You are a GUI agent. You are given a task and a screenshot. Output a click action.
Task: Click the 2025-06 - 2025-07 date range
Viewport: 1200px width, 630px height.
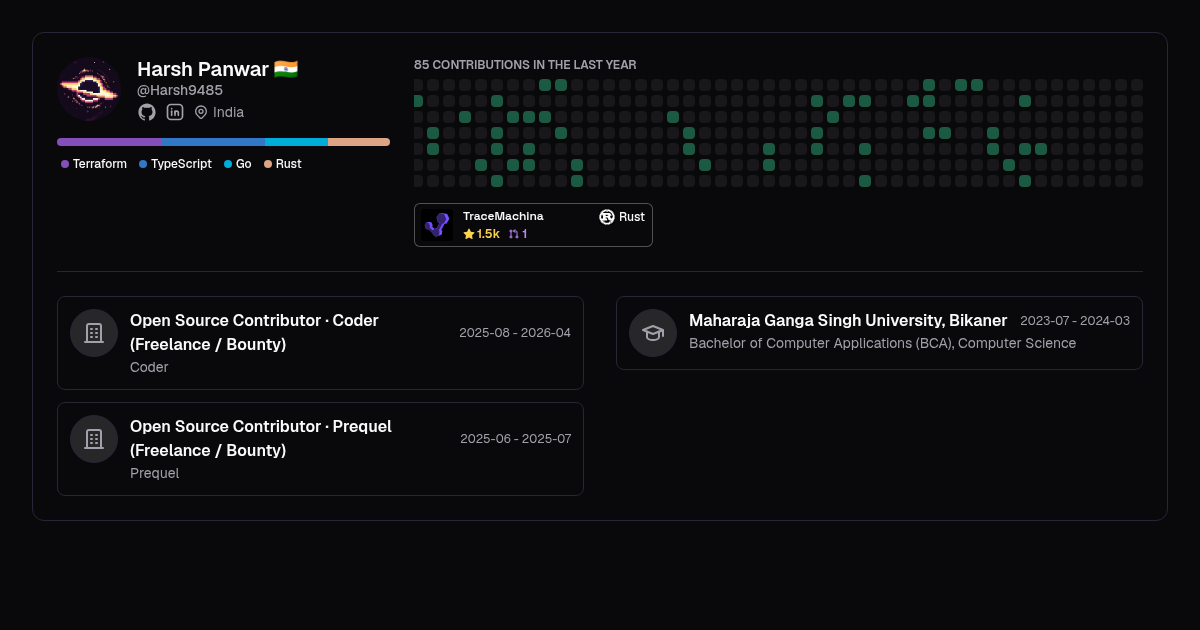point(516,439)
